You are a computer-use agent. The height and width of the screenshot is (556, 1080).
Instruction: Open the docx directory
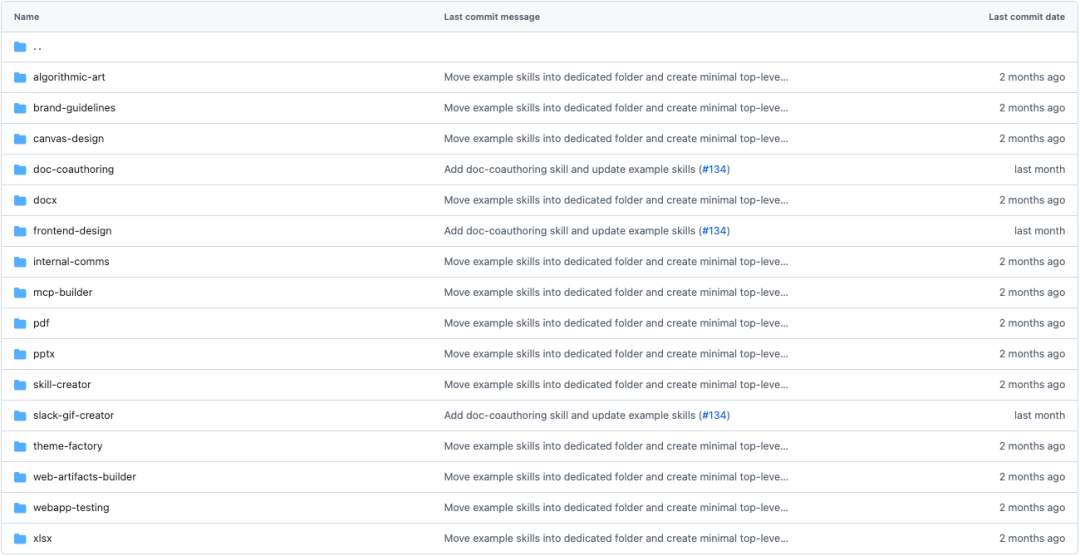(45, 200)
